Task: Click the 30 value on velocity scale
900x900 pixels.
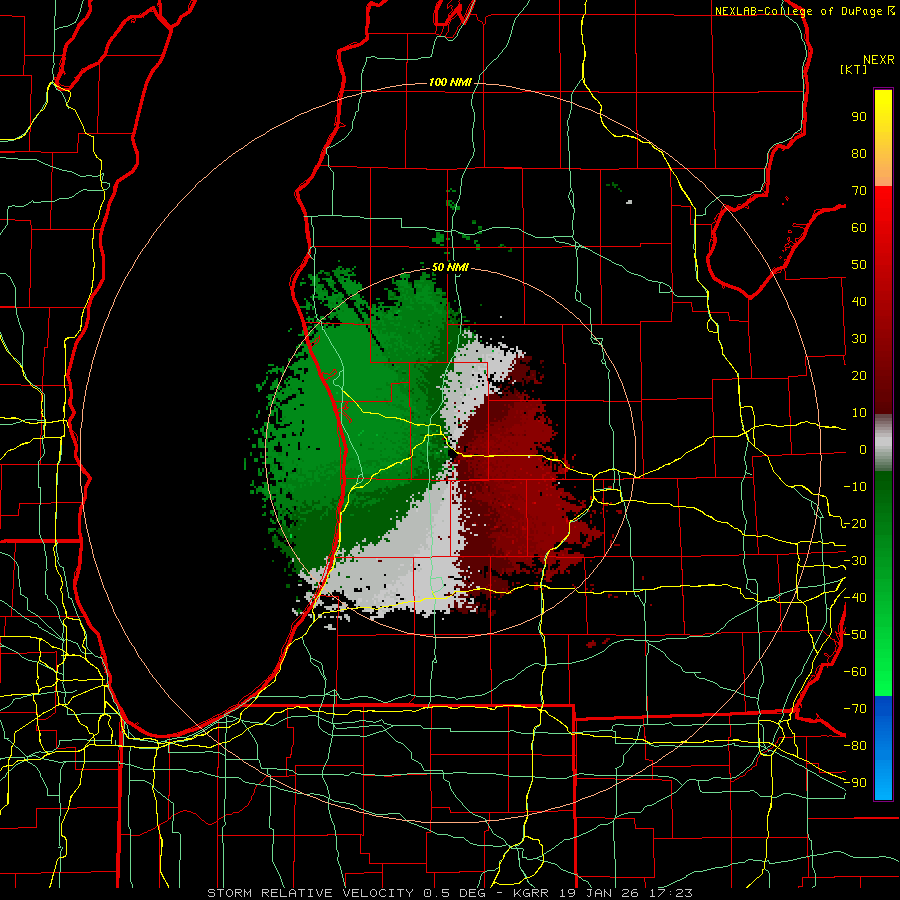Action: (859, 339)
